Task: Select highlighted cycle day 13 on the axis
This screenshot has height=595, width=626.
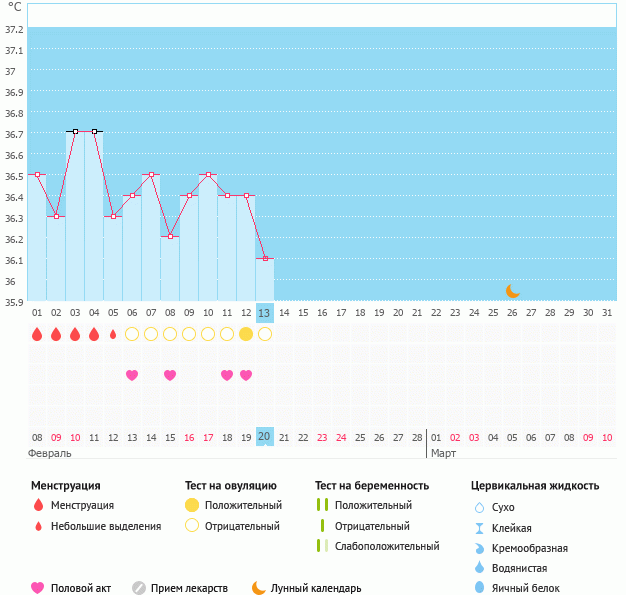Action: (x=264, y=313)
